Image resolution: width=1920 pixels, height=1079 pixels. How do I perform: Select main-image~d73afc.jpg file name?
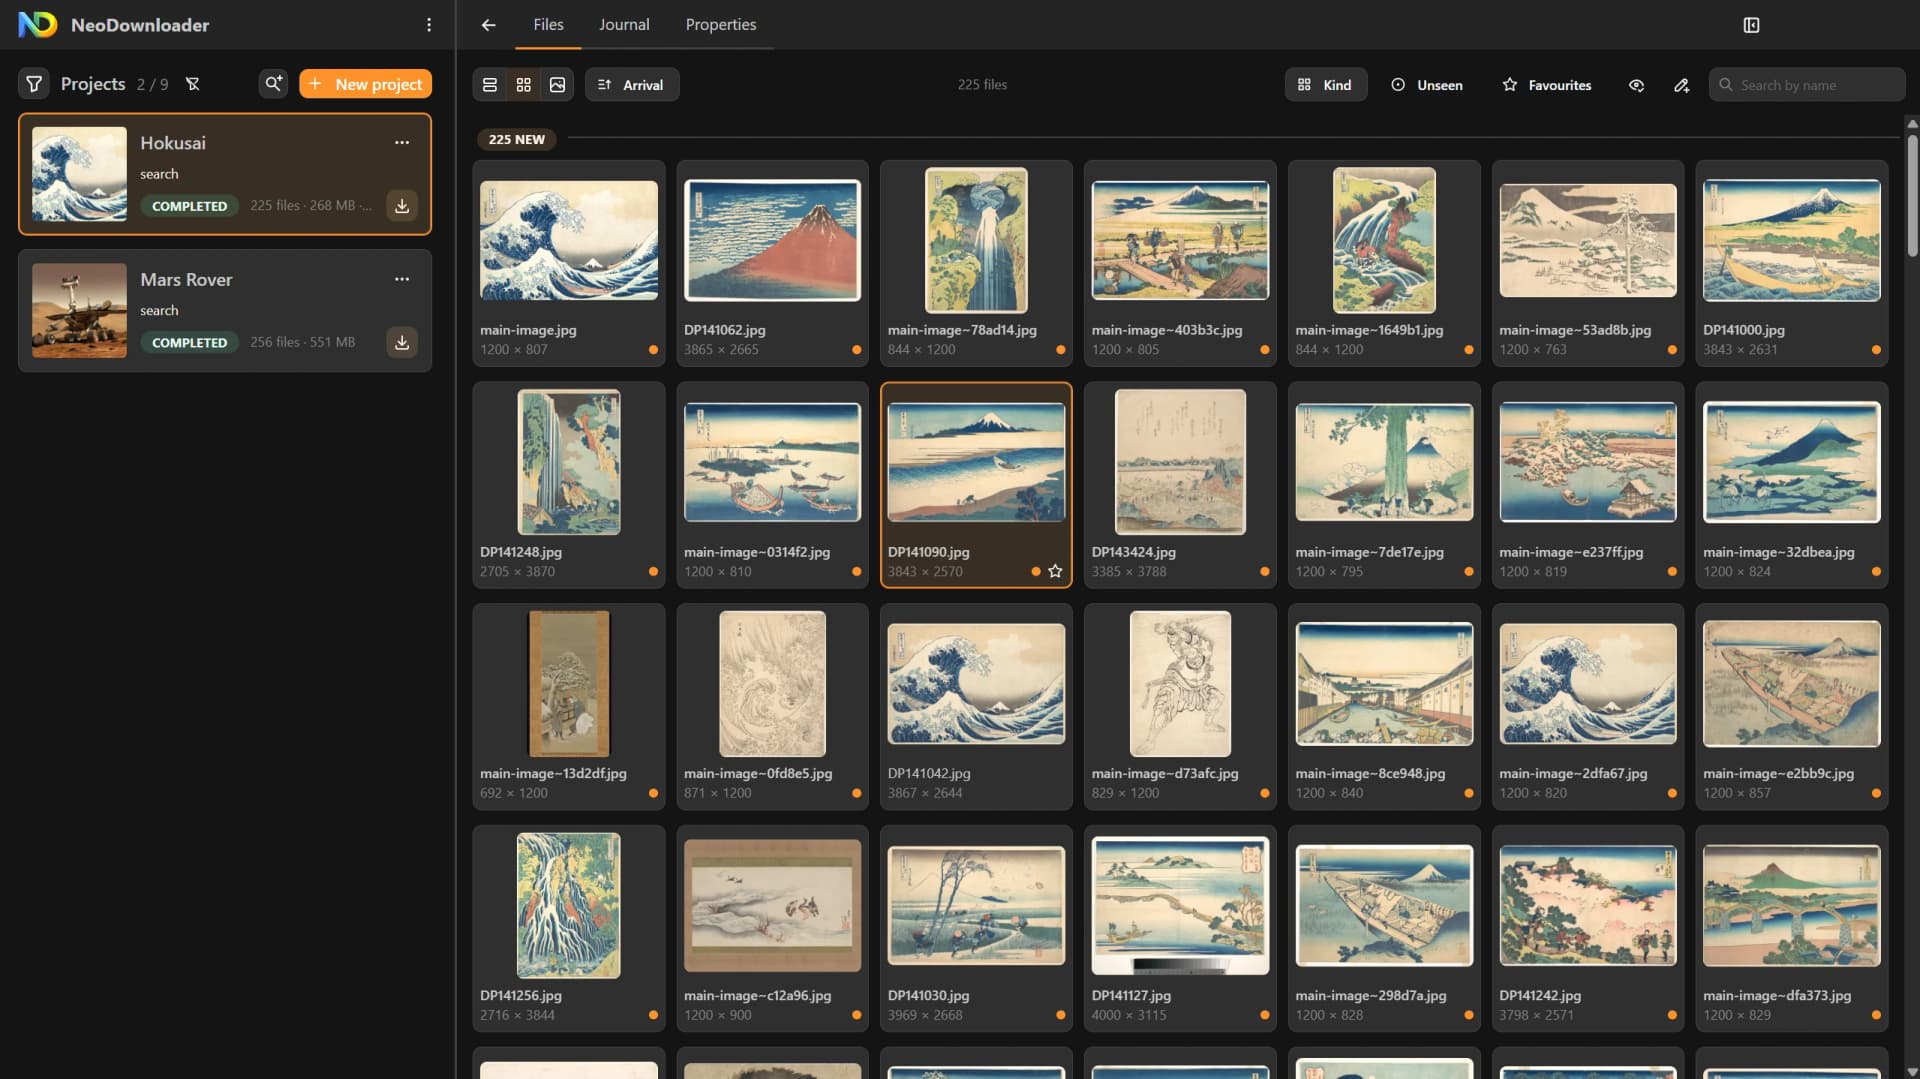point(1165,774)
